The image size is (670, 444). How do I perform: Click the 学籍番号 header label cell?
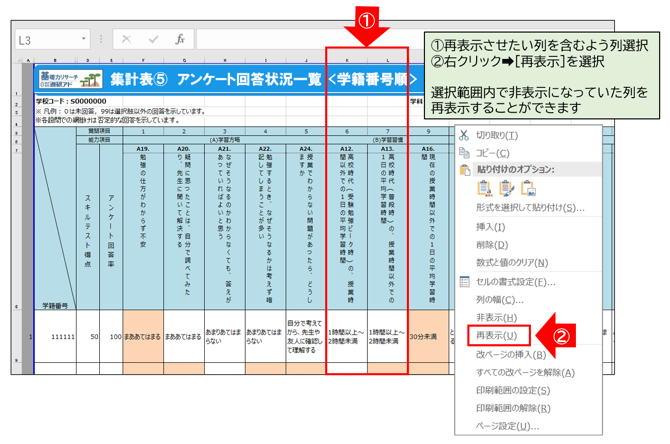[x=55, y=306]
